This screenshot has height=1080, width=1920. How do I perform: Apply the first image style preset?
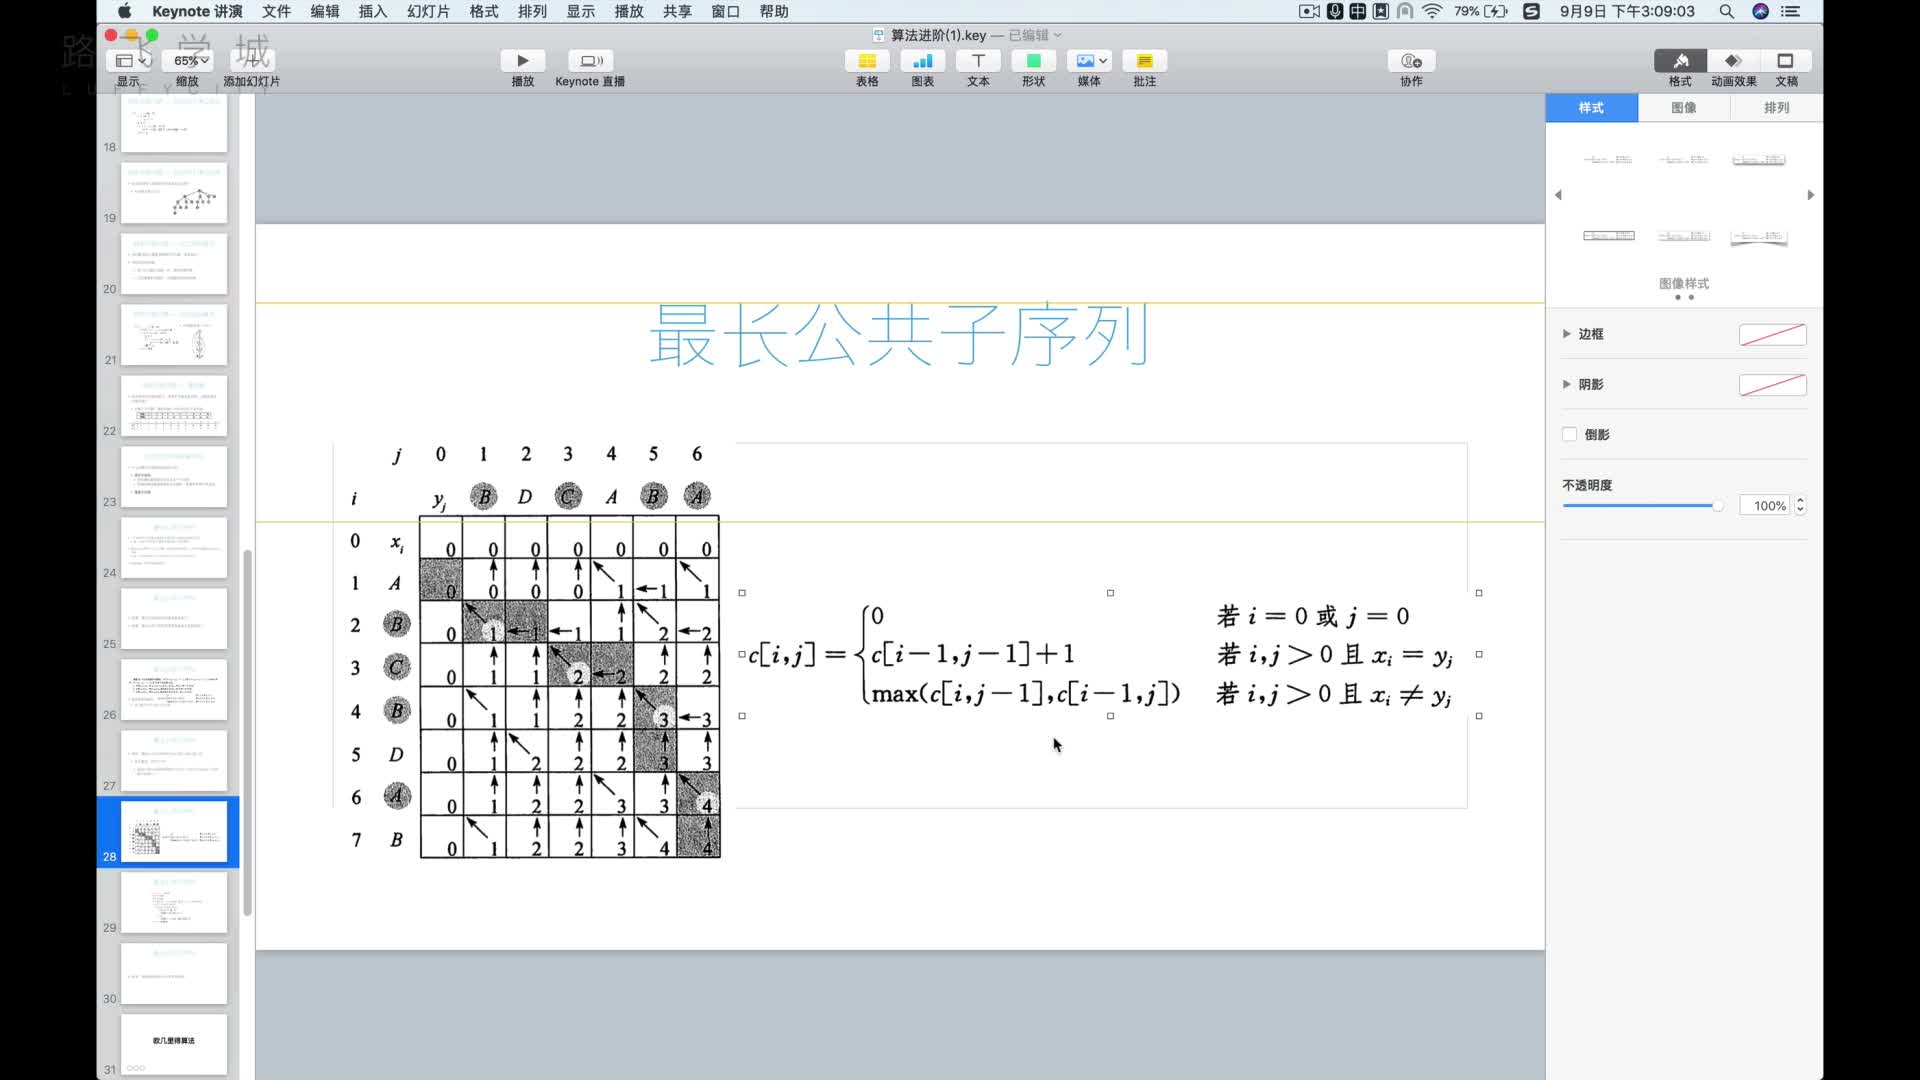tap(1608, 160)
